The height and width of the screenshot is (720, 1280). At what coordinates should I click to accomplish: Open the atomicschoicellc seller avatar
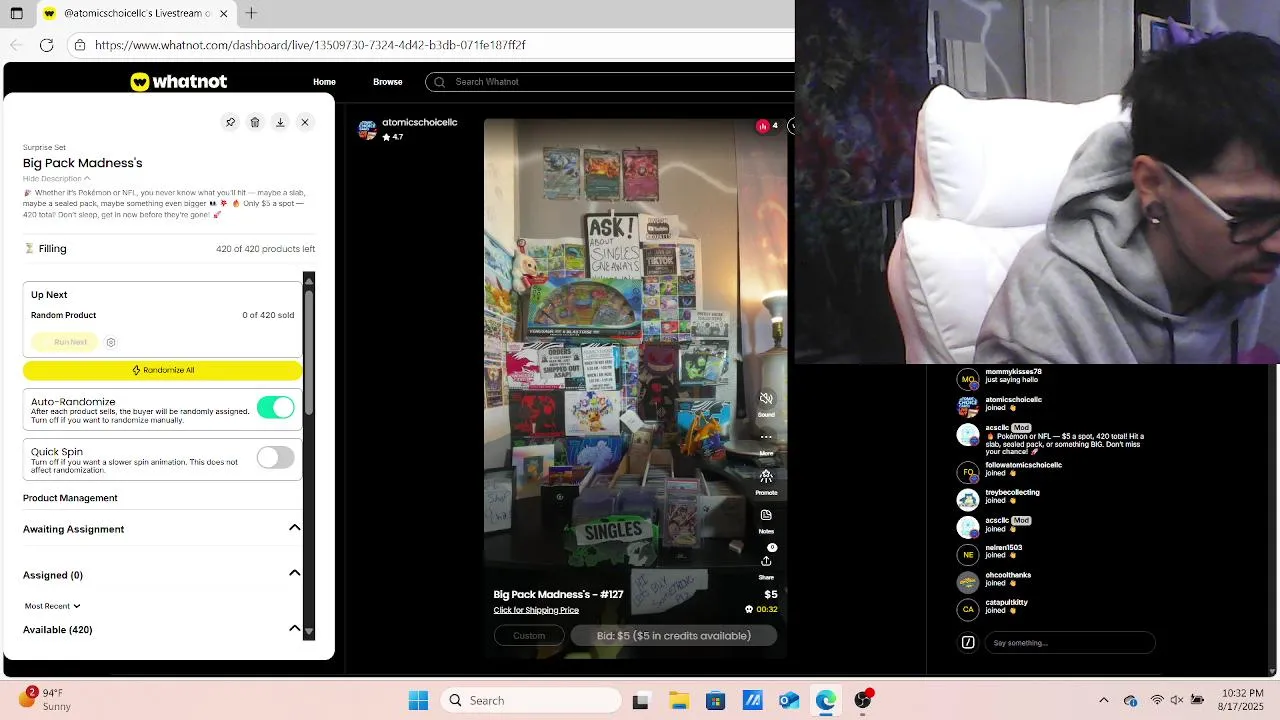367,130
